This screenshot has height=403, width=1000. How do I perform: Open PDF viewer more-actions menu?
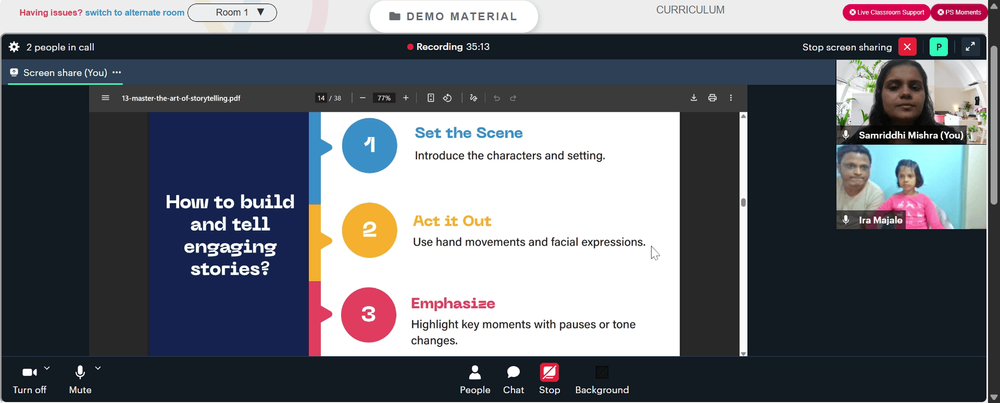731,98
